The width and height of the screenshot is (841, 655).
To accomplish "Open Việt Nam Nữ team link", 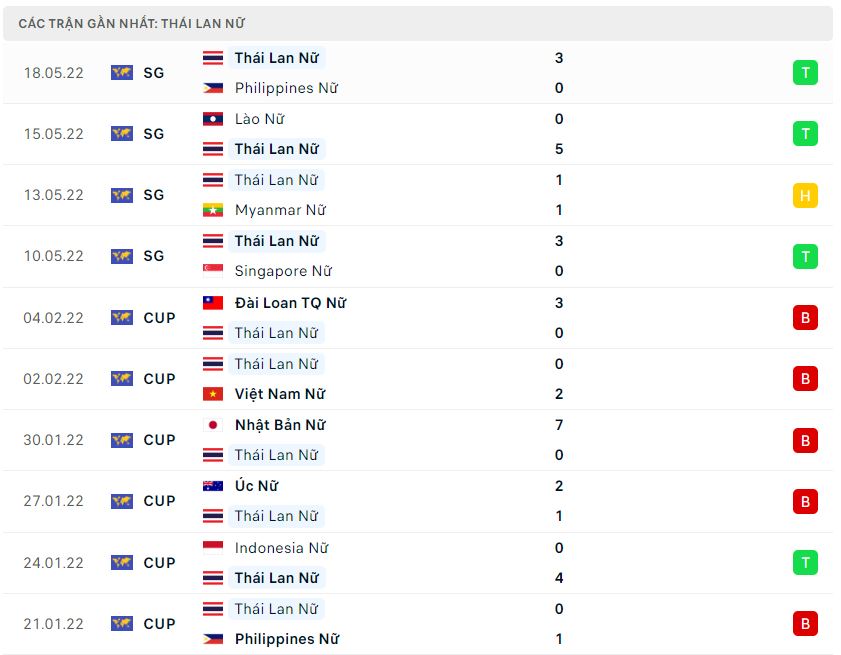I will coord(280,394).
